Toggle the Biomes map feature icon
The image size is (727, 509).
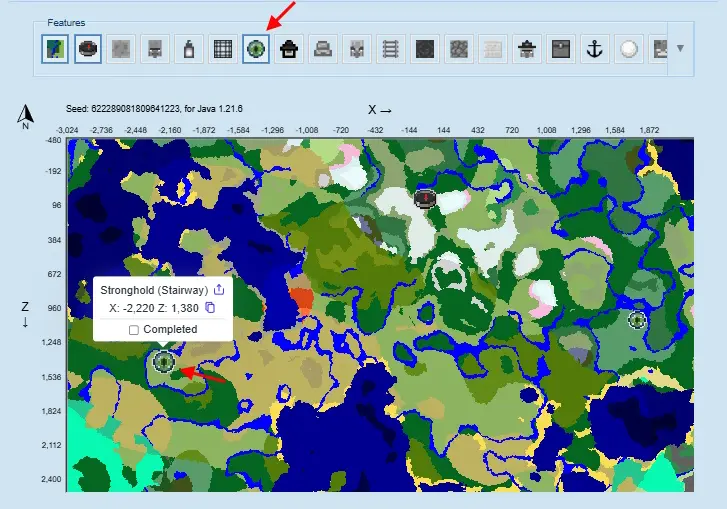[x=55, y=49]
